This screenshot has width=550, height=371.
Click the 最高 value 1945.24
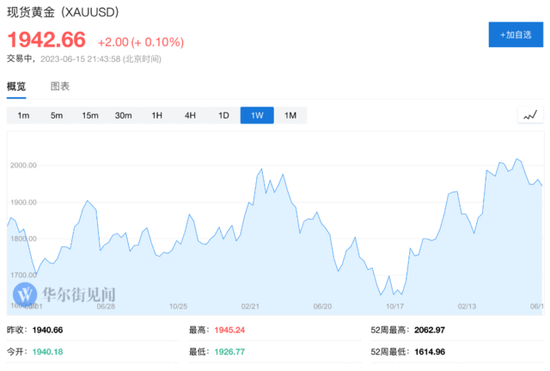(x=230, y=330)
